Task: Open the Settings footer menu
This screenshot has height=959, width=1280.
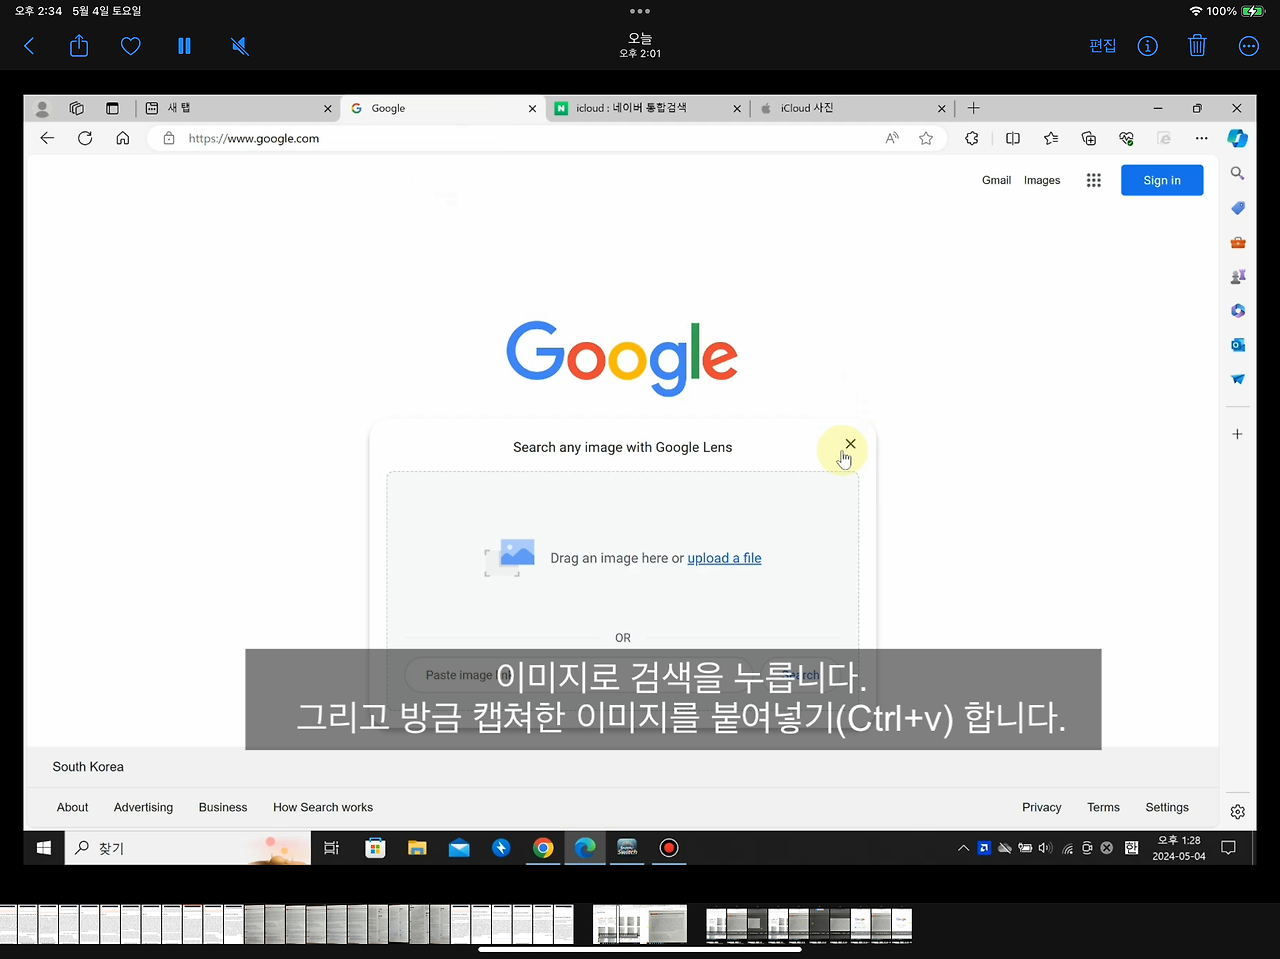Action: [x=1167, y=807]
